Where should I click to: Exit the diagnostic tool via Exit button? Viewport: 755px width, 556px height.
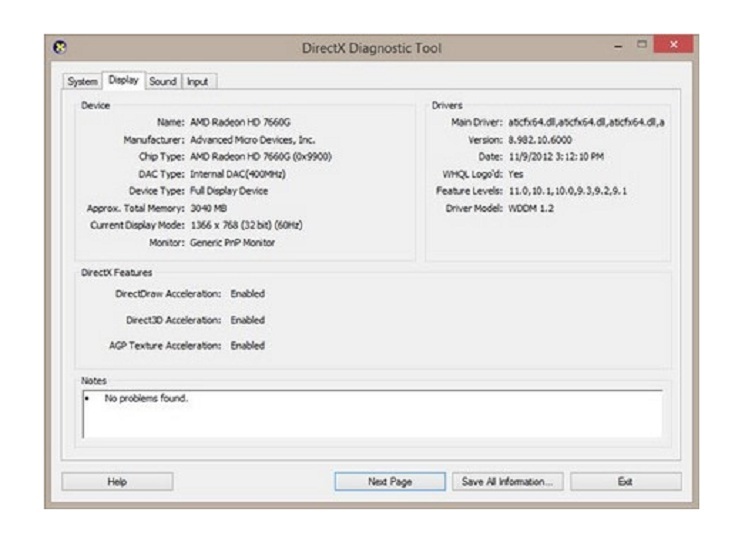coord(625,482)
